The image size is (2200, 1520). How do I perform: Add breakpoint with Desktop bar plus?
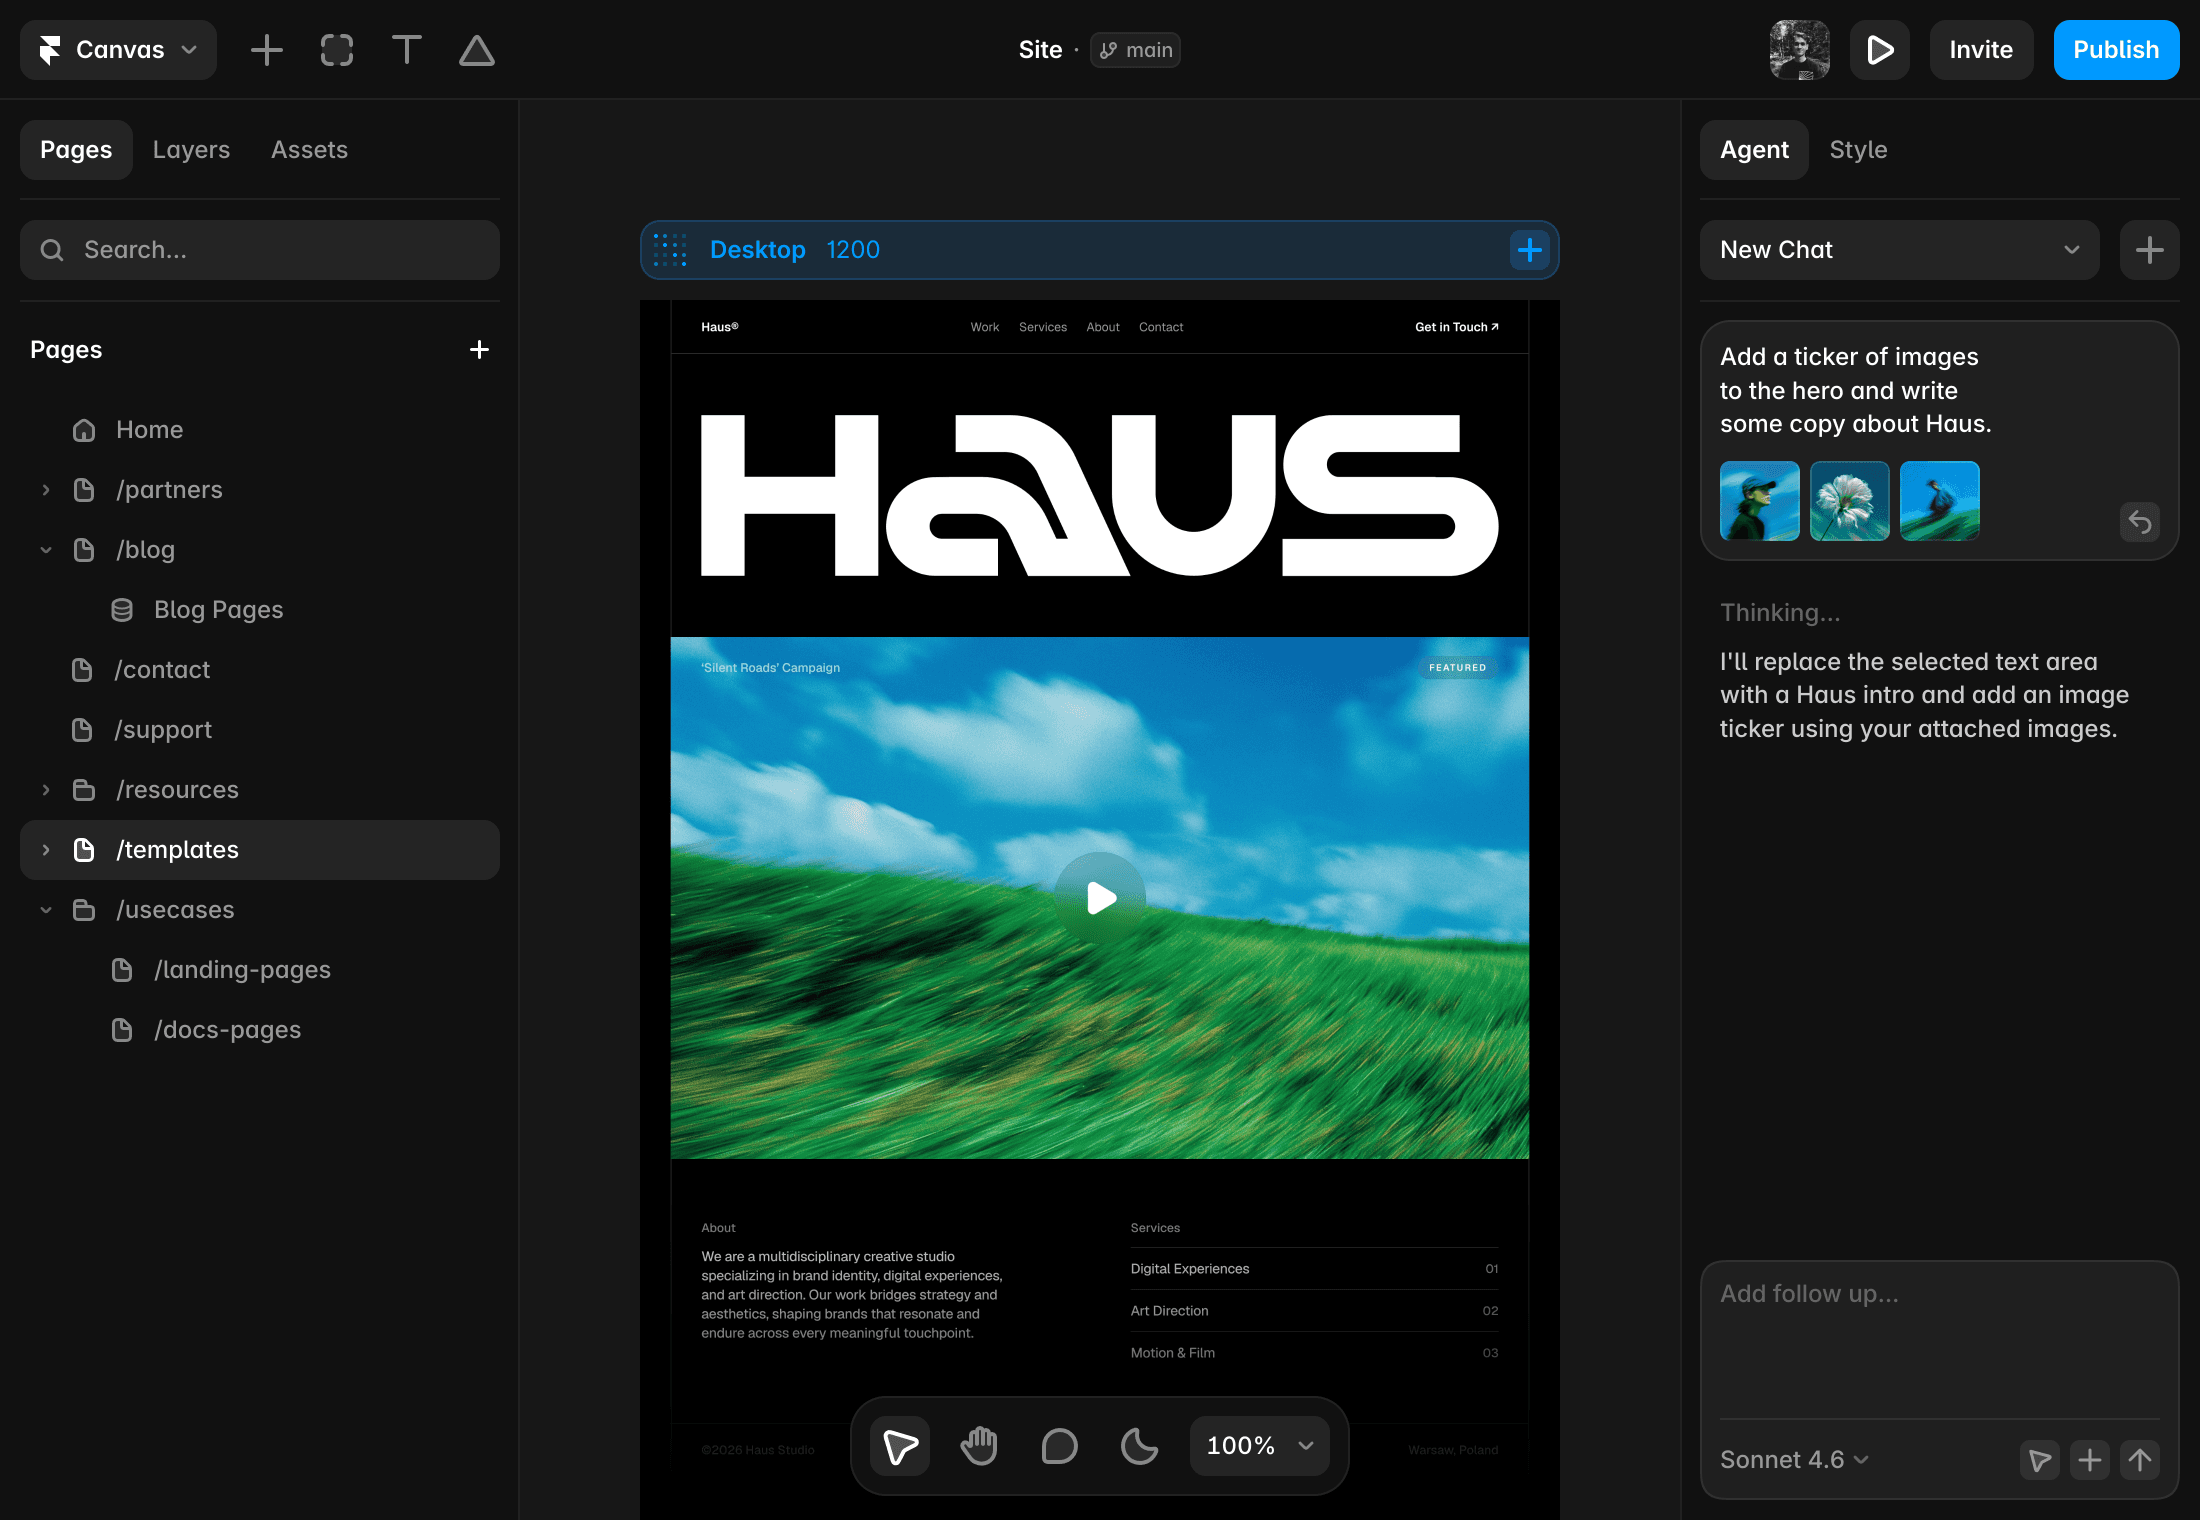[1529, 250]
